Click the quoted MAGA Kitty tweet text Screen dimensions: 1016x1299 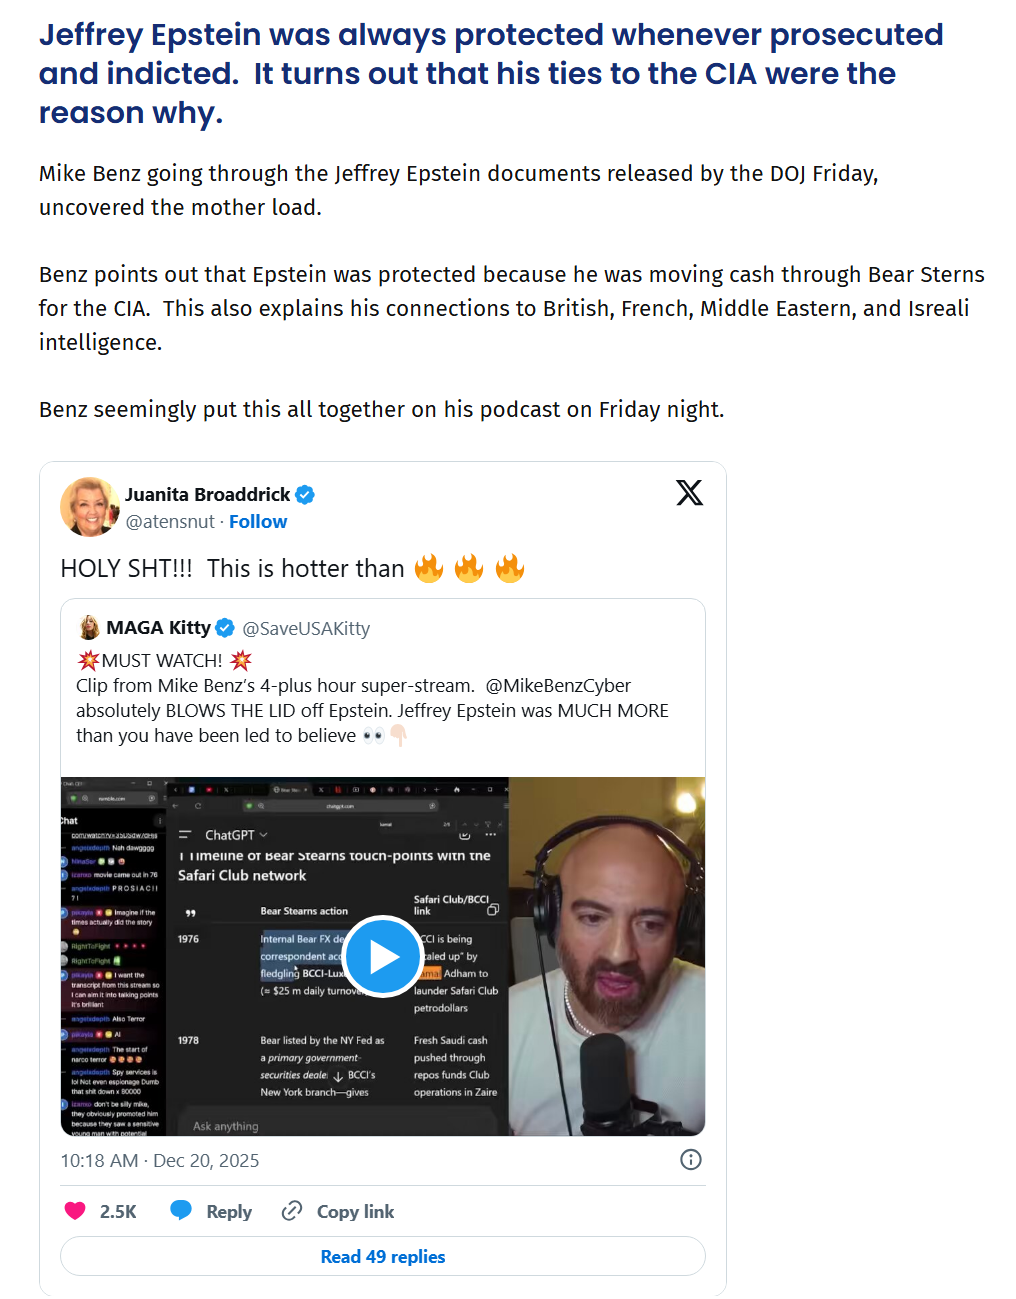click(372, 698)
